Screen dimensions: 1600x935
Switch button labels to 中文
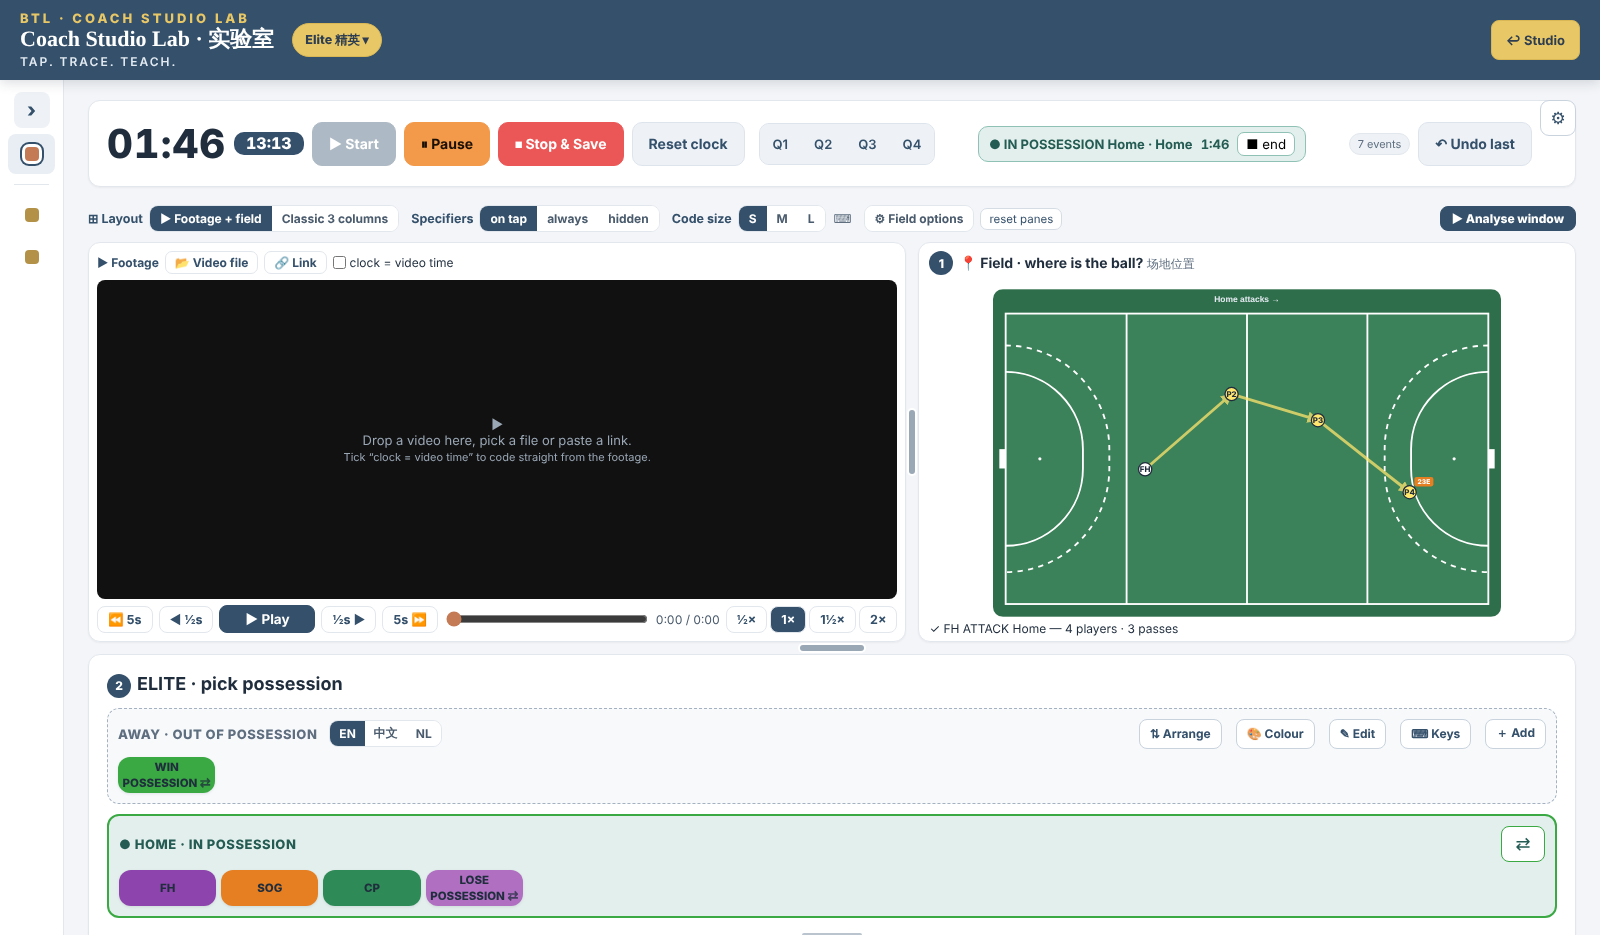tap(386, 733)
